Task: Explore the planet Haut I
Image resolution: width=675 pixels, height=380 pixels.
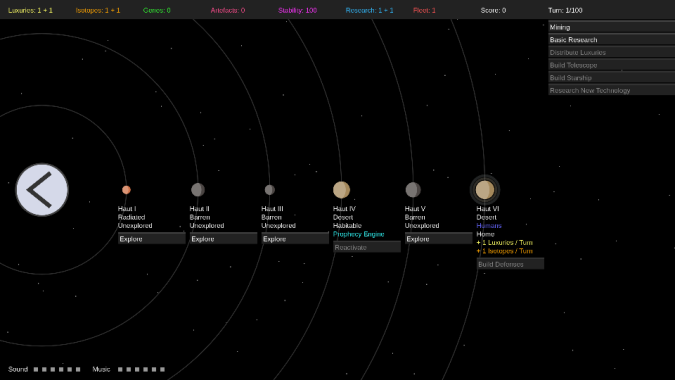Action: pyautogui.click(x=152, y=238)
